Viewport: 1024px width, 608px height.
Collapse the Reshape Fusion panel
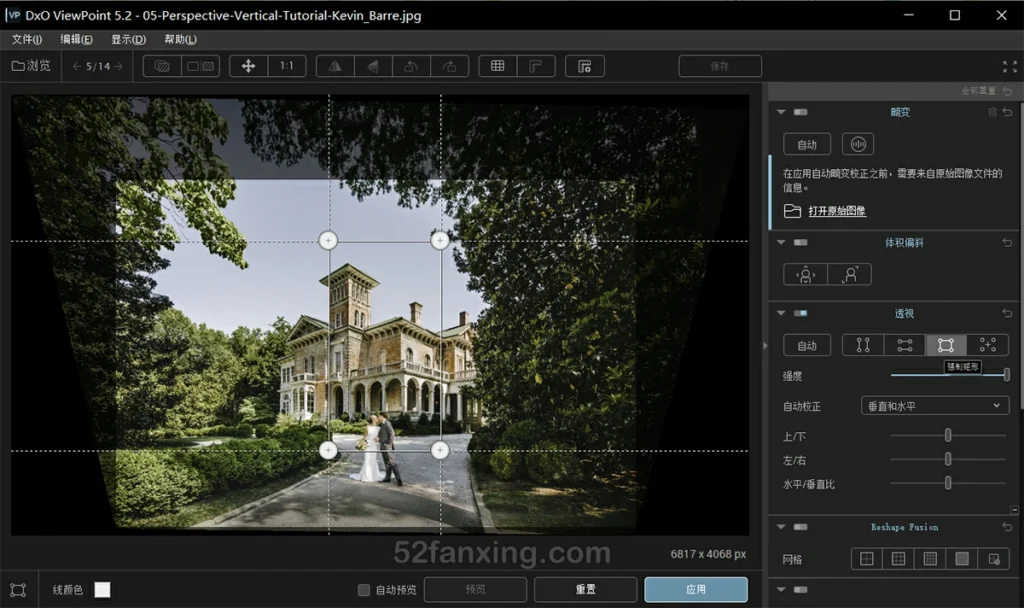[x=780, y=526]
